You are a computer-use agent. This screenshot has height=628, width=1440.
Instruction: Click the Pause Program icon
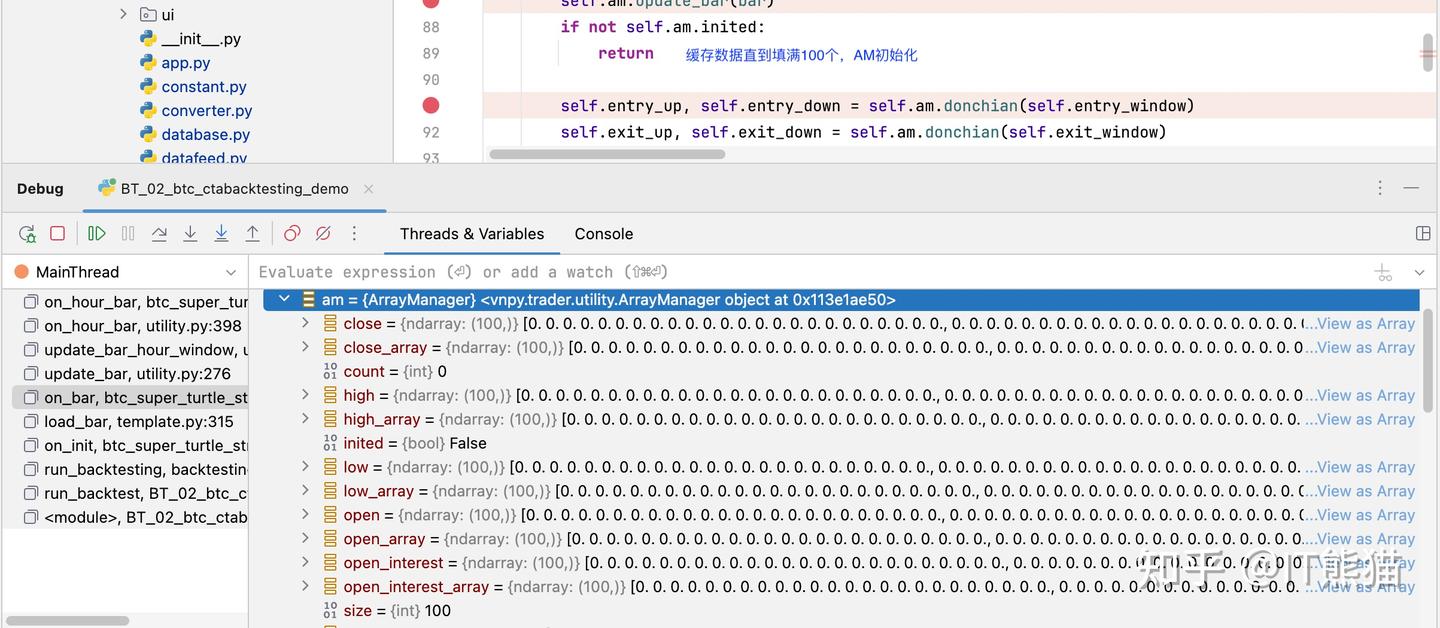pos(128,233)
